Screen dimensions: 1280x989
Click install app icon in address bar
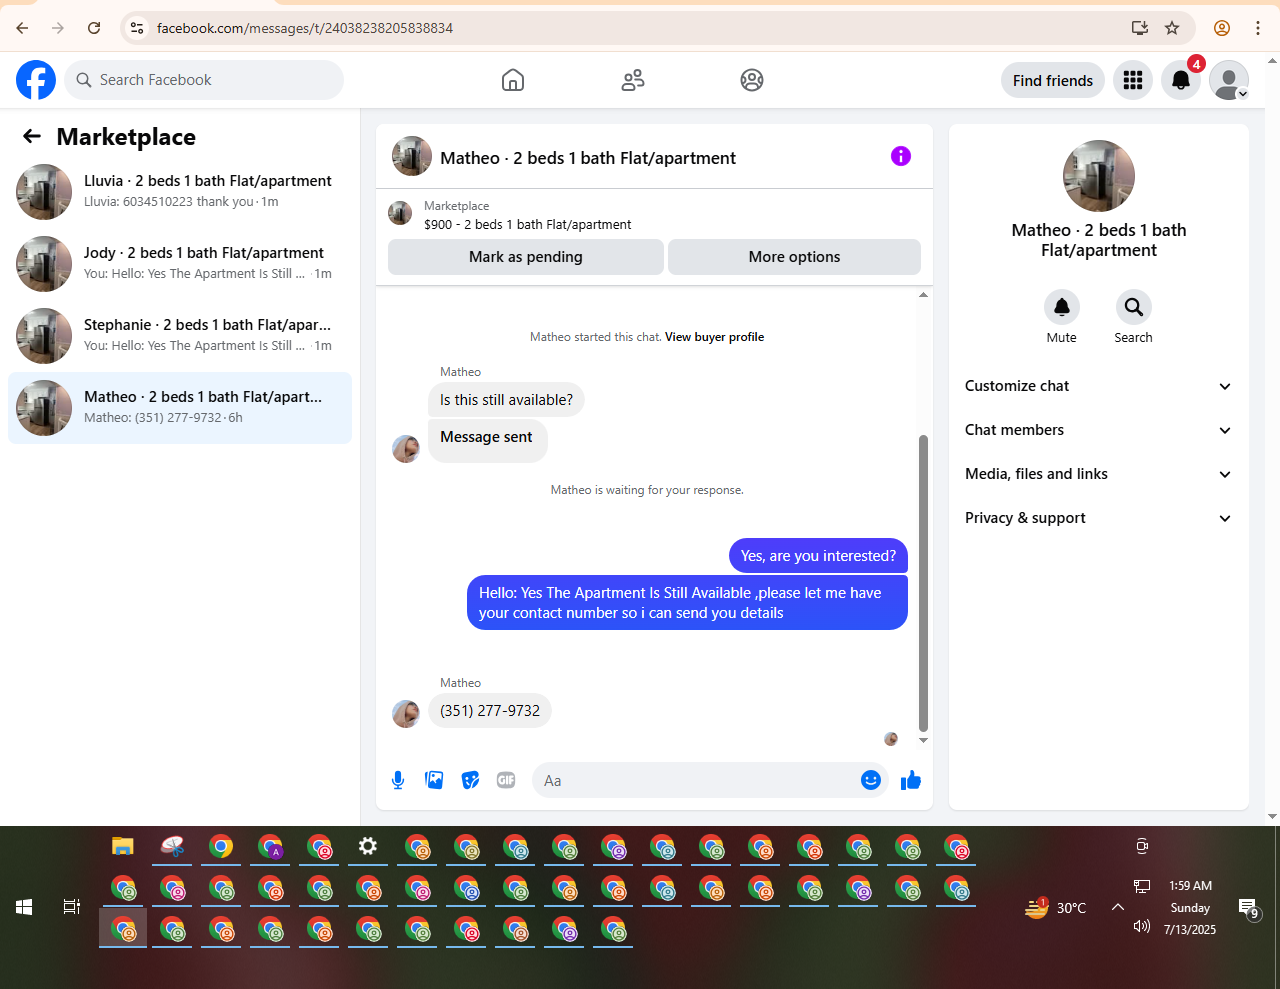(1139, 28)
